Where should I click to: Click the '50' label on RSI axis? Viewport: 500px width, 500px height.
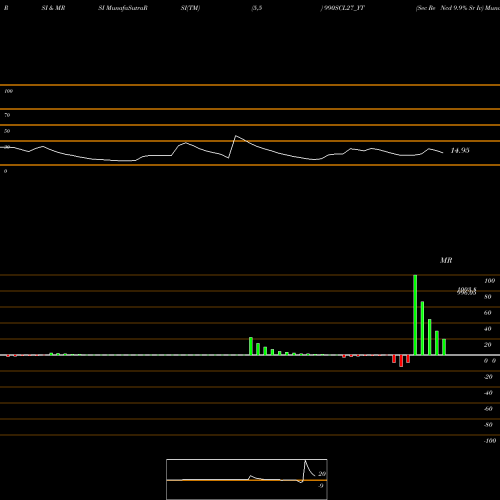coord(7,131)
